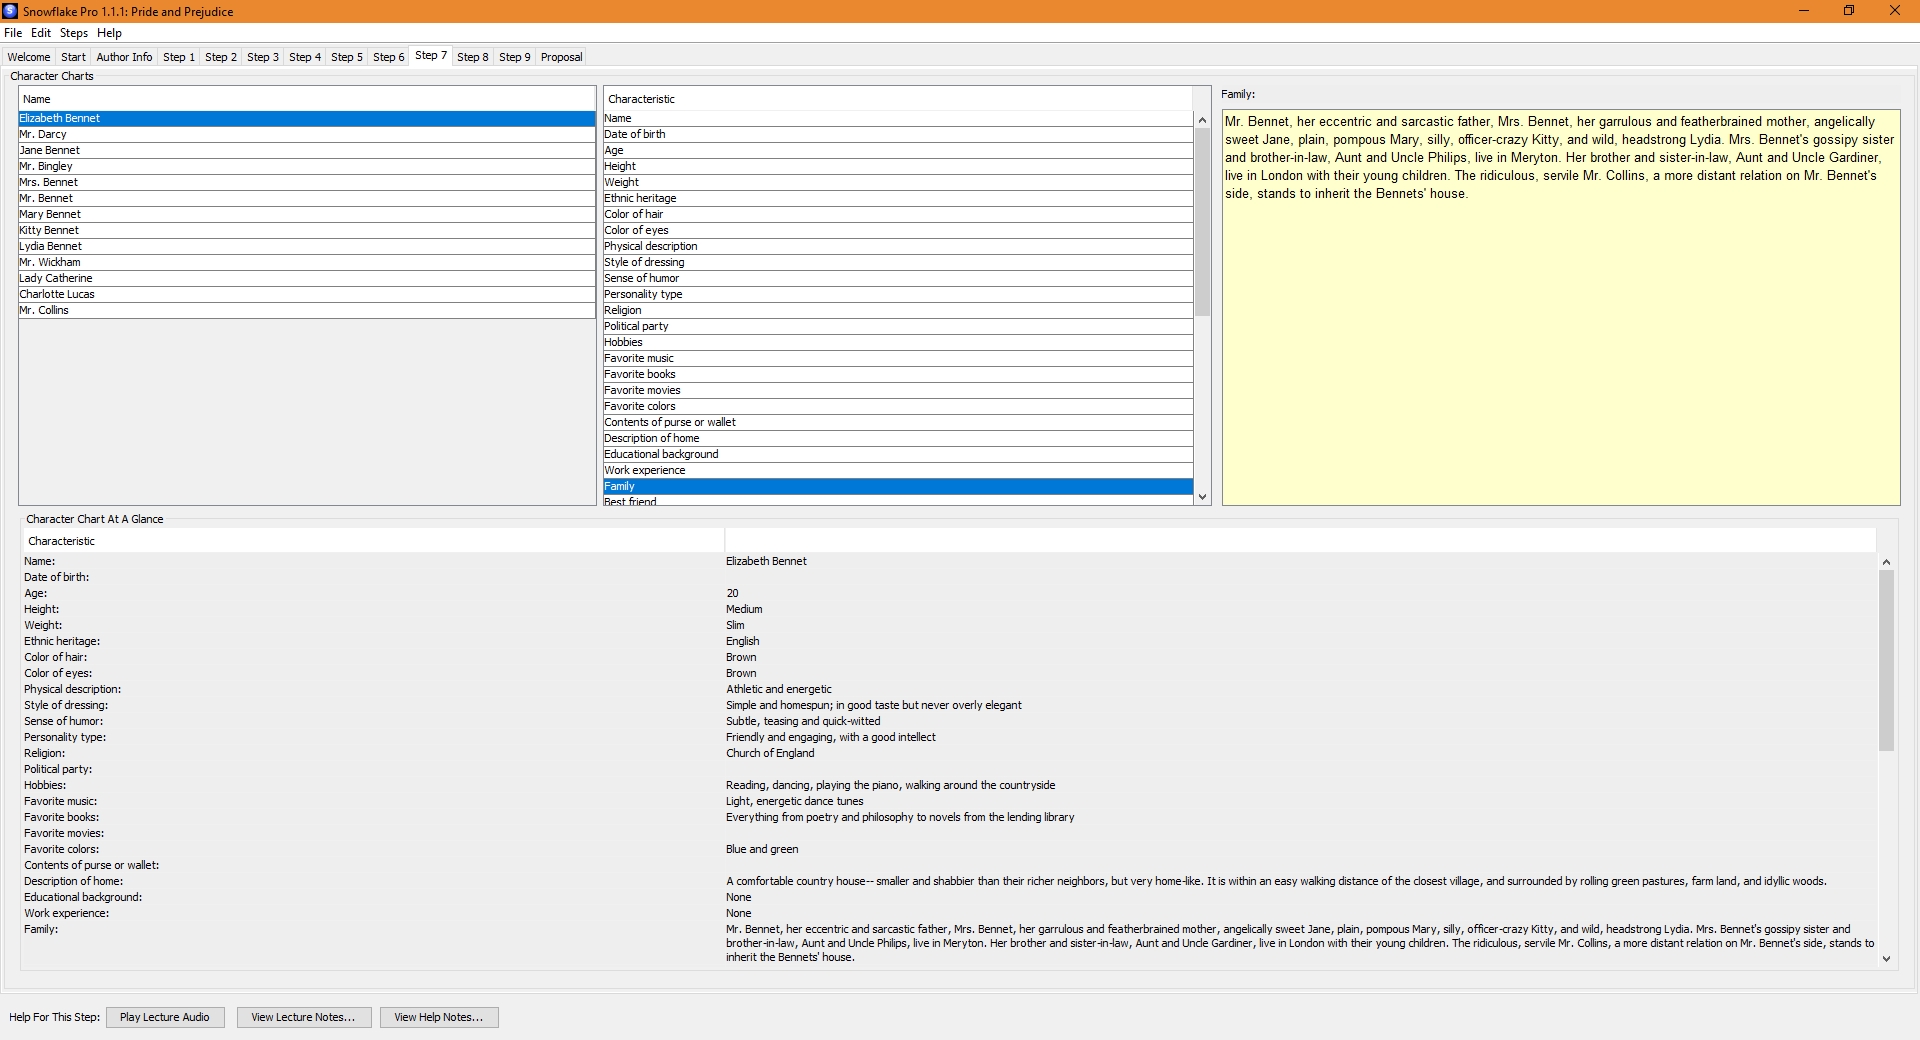Select Mr. Wickham in the character list
Screen dimensions: 1920x1040
tap(307, 262)
